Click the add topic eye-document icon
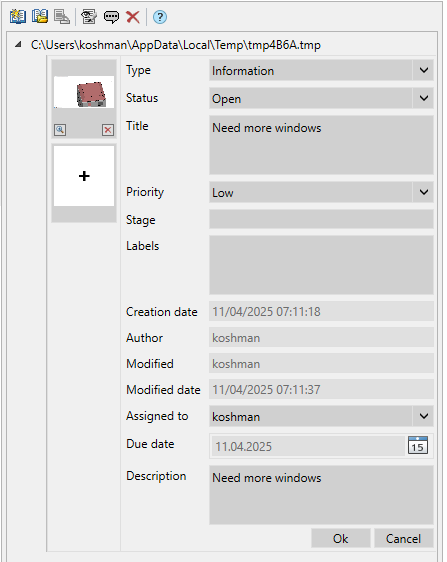This screenshot has height=562, width=447. [x=89, y=16]
